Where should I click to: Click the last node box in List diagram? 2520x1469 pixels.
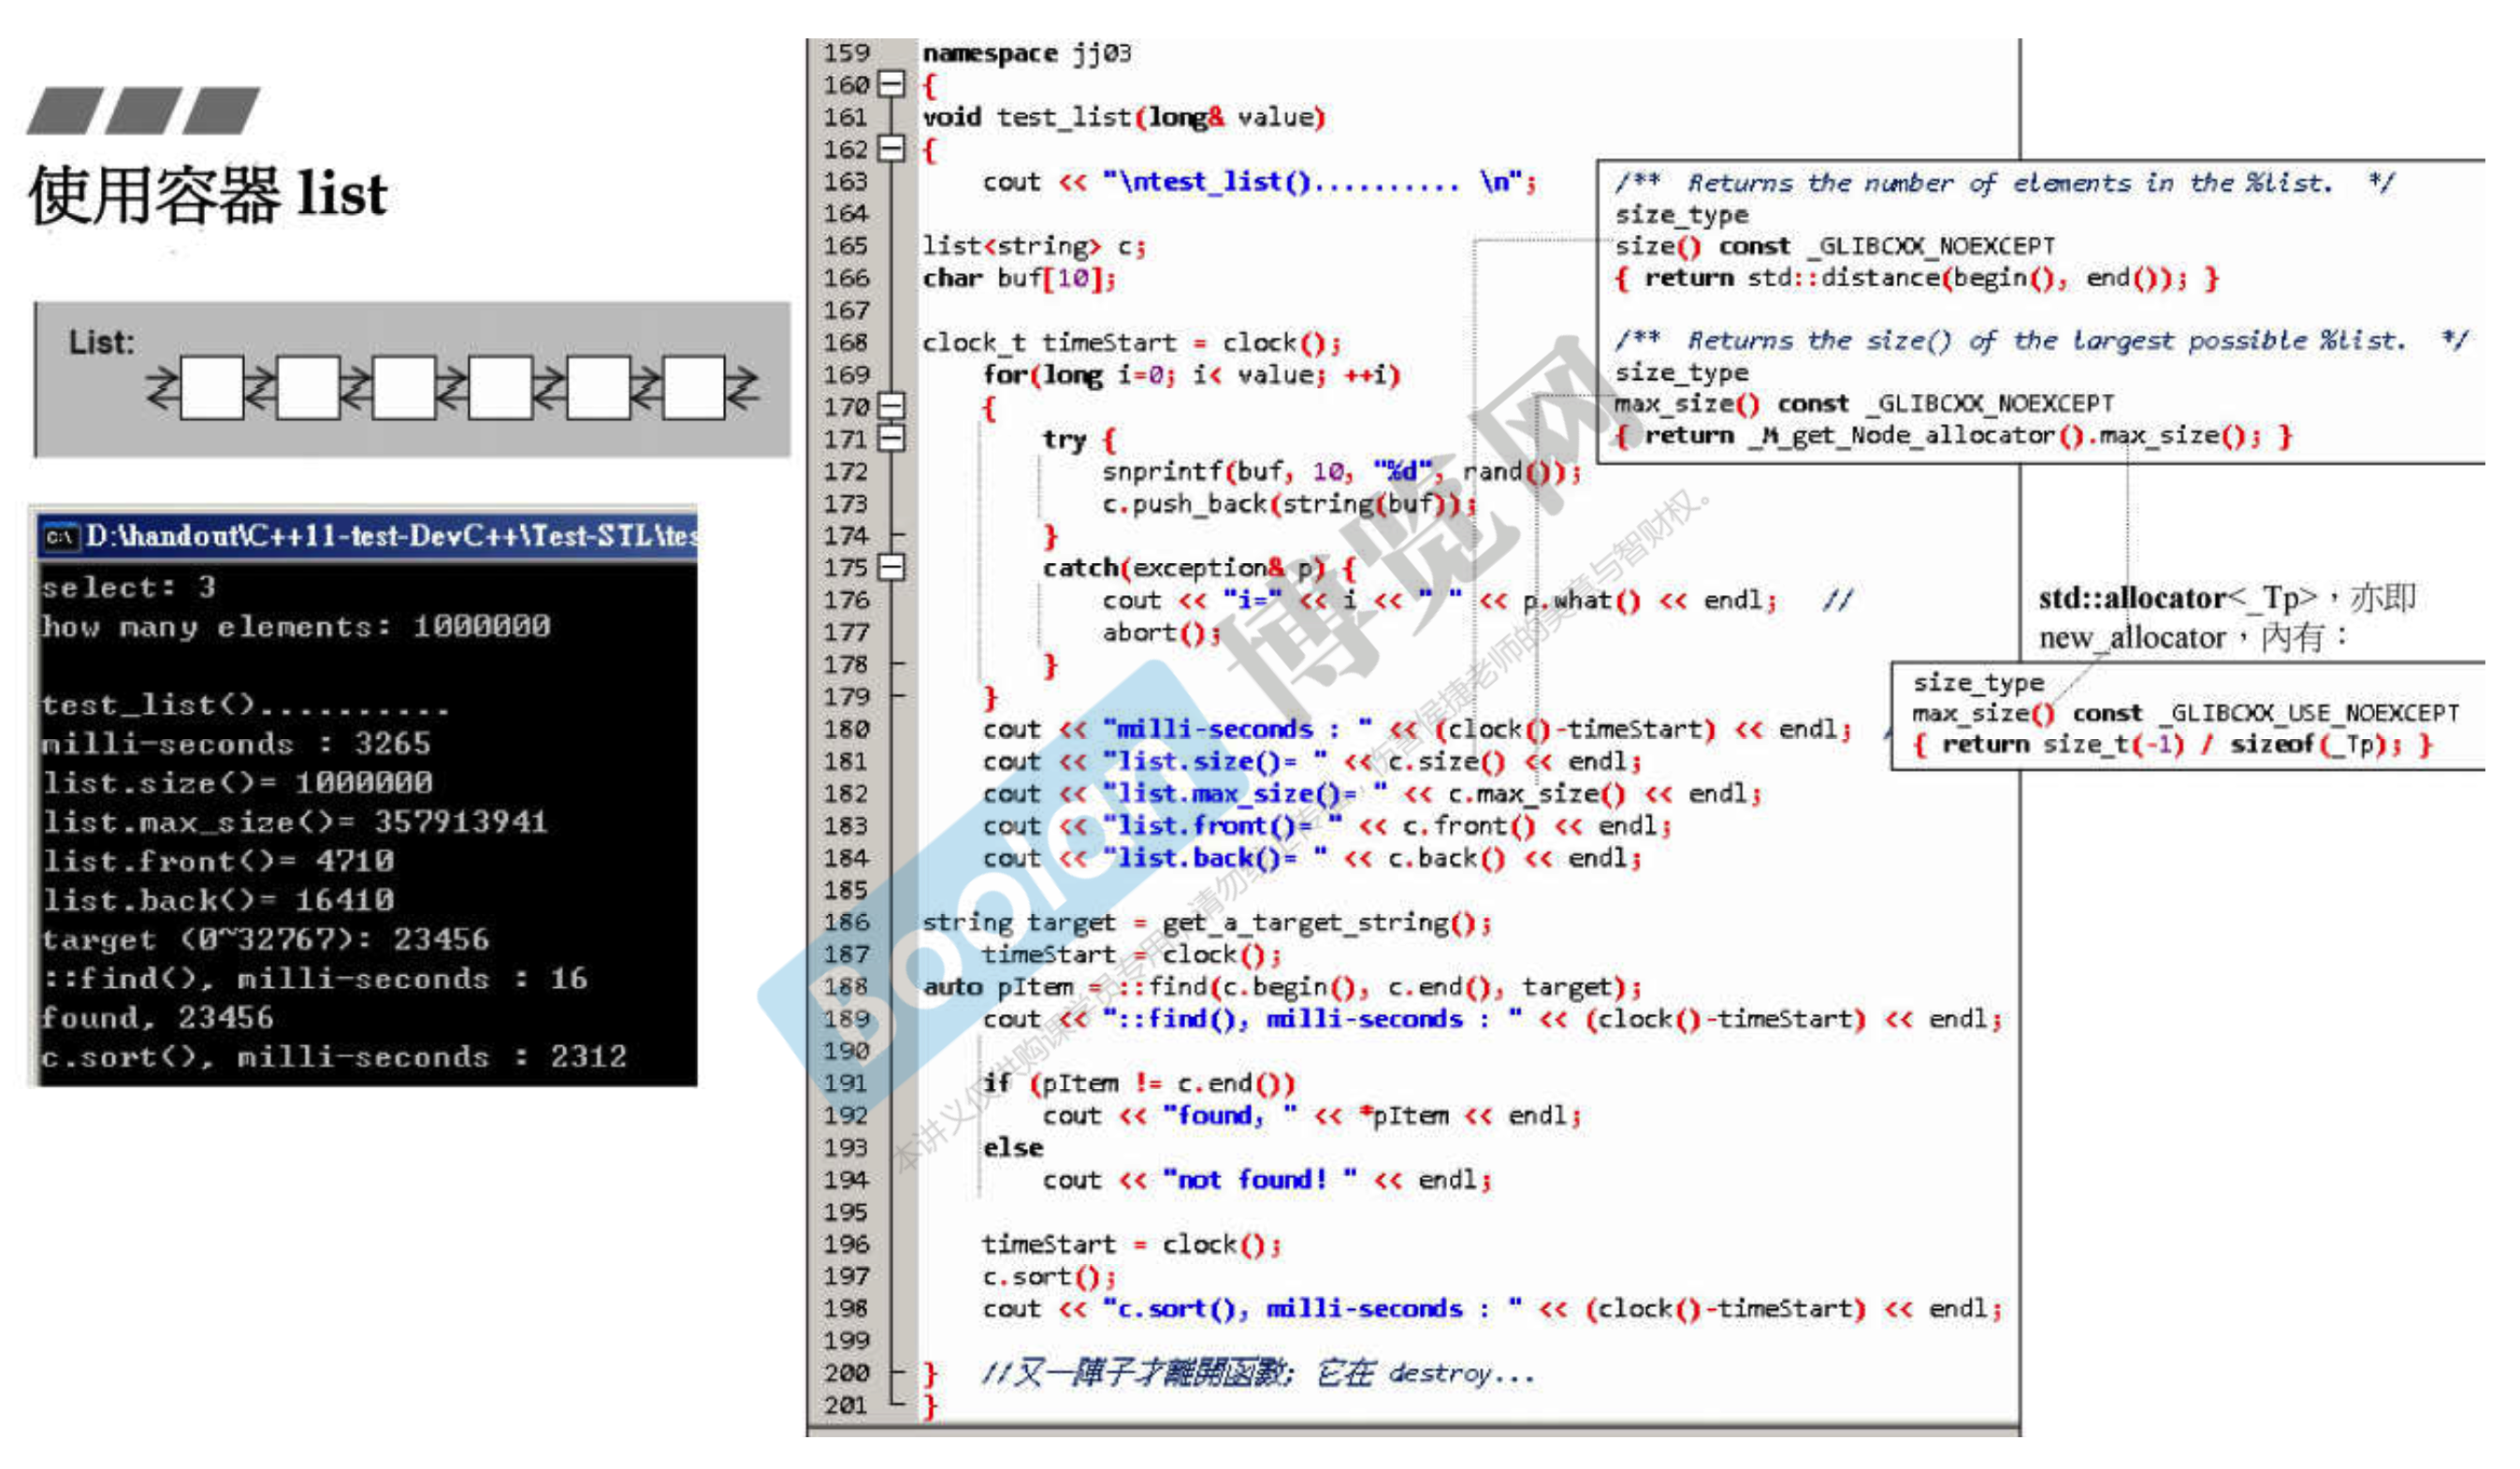pyautogui.click(x=693, y=387)
